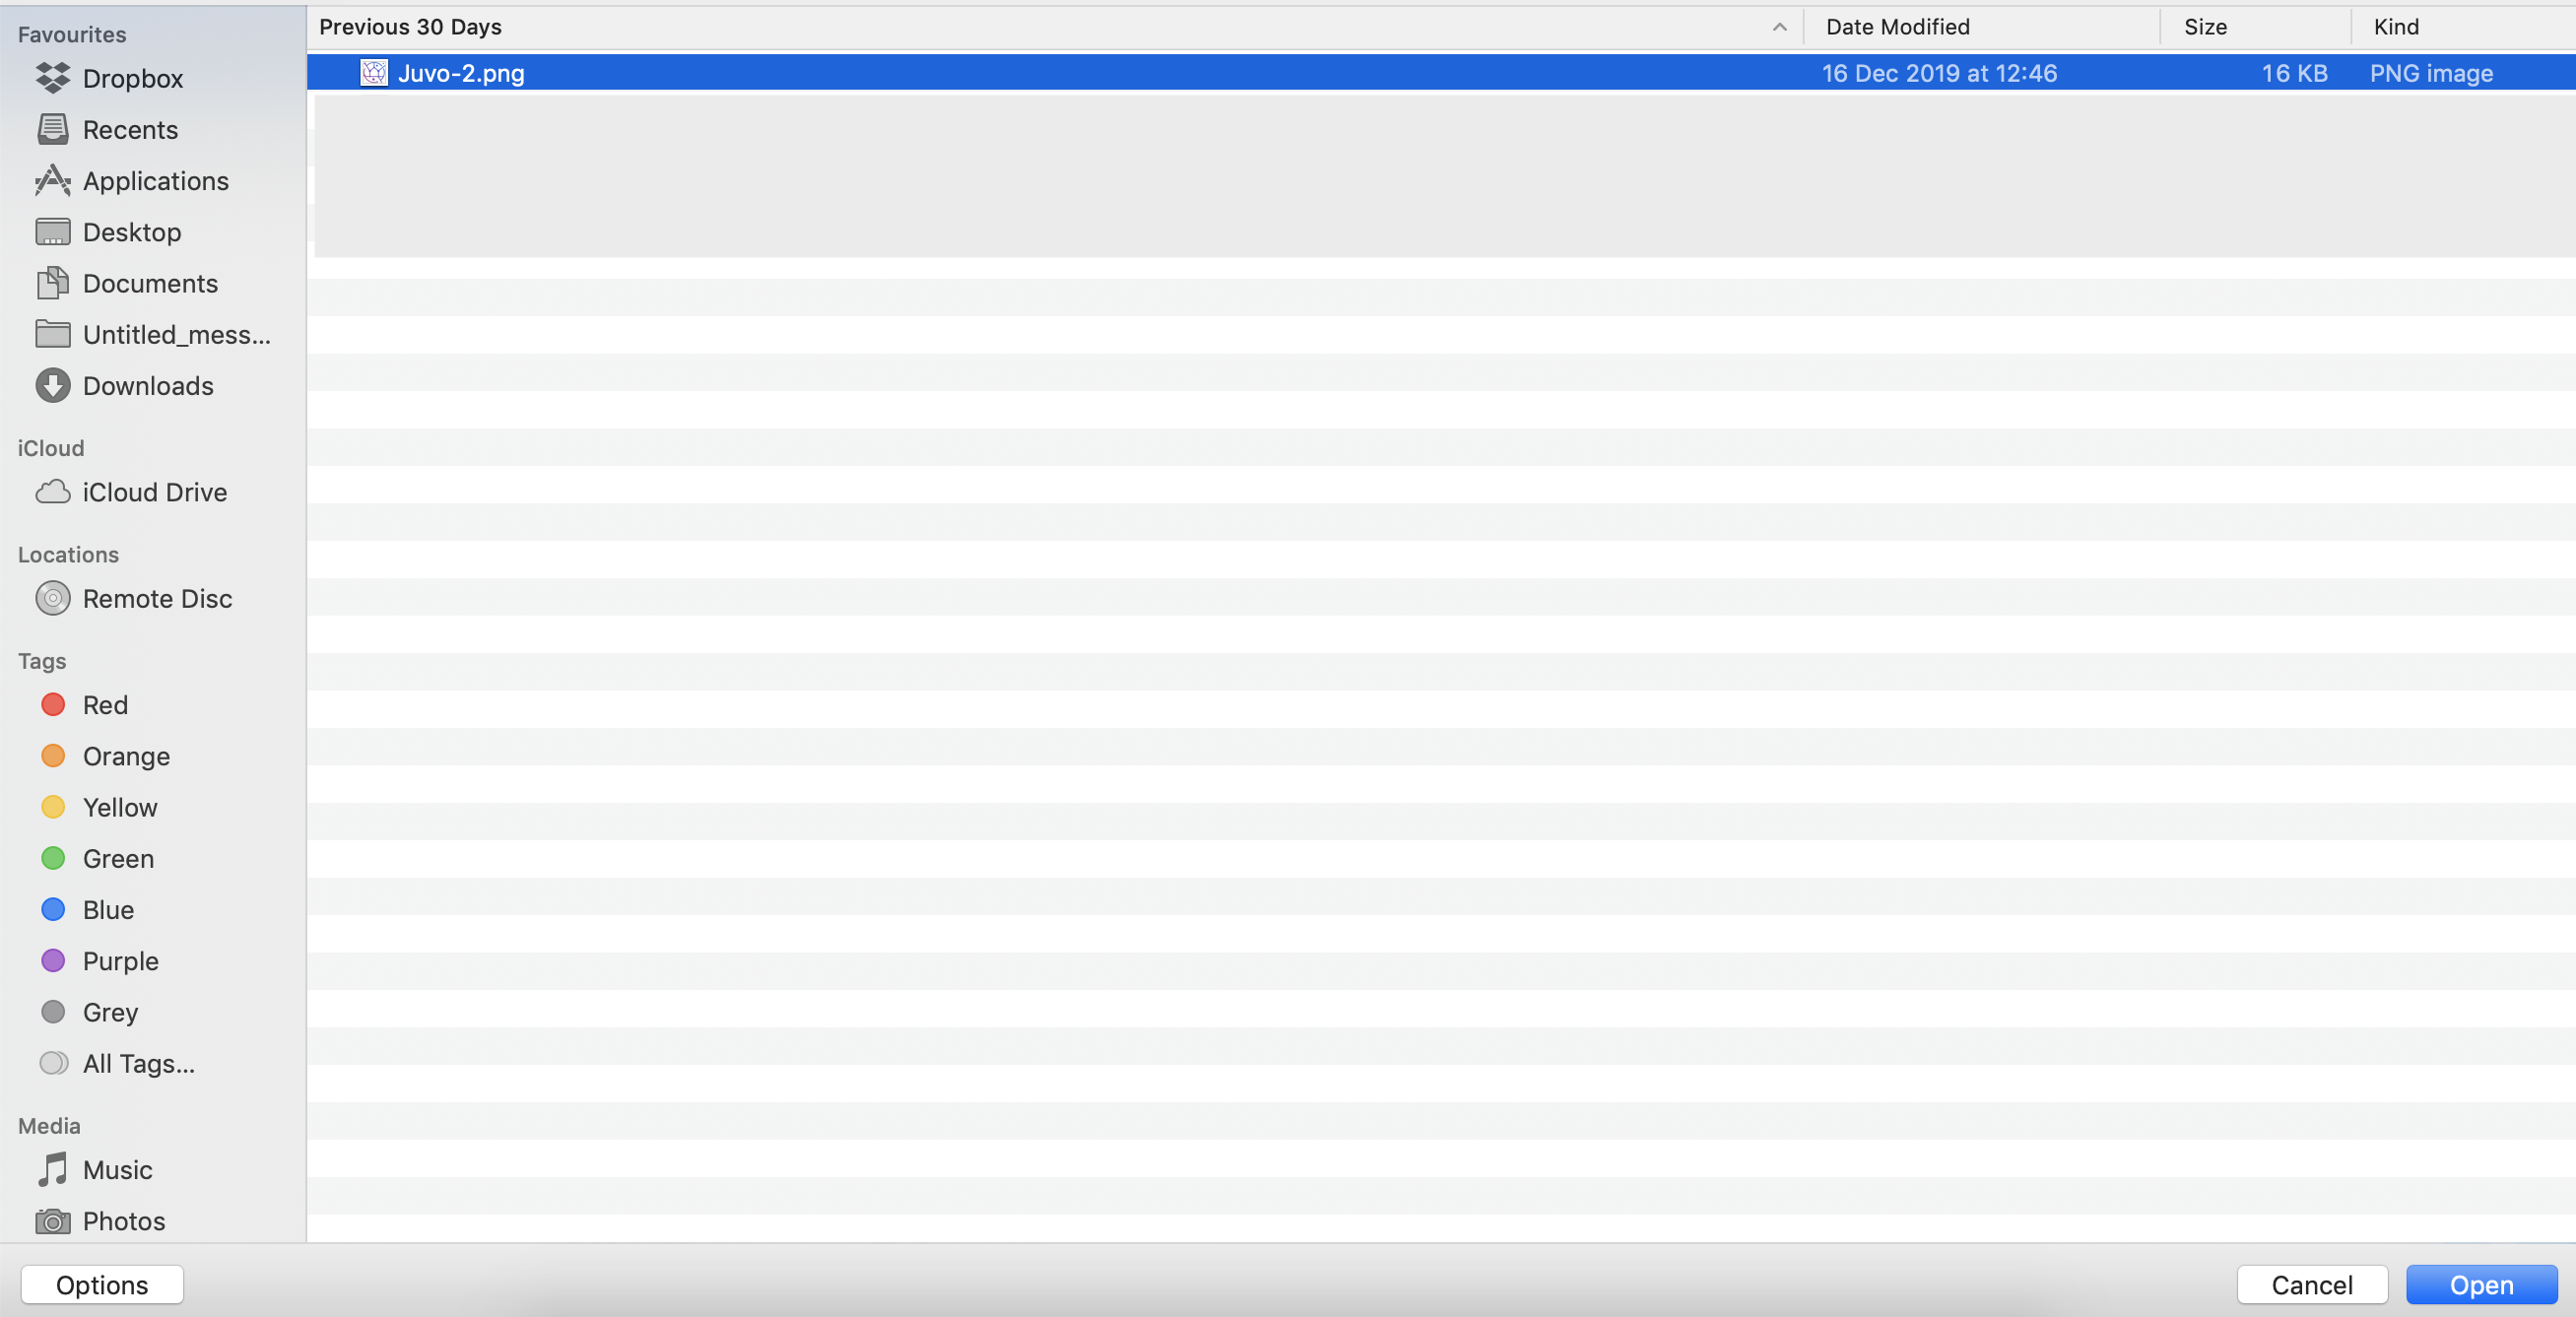Go to the Desktop location
Image resolution: width=2576 pixels, height=1317 pixels.
pos(133,232)
